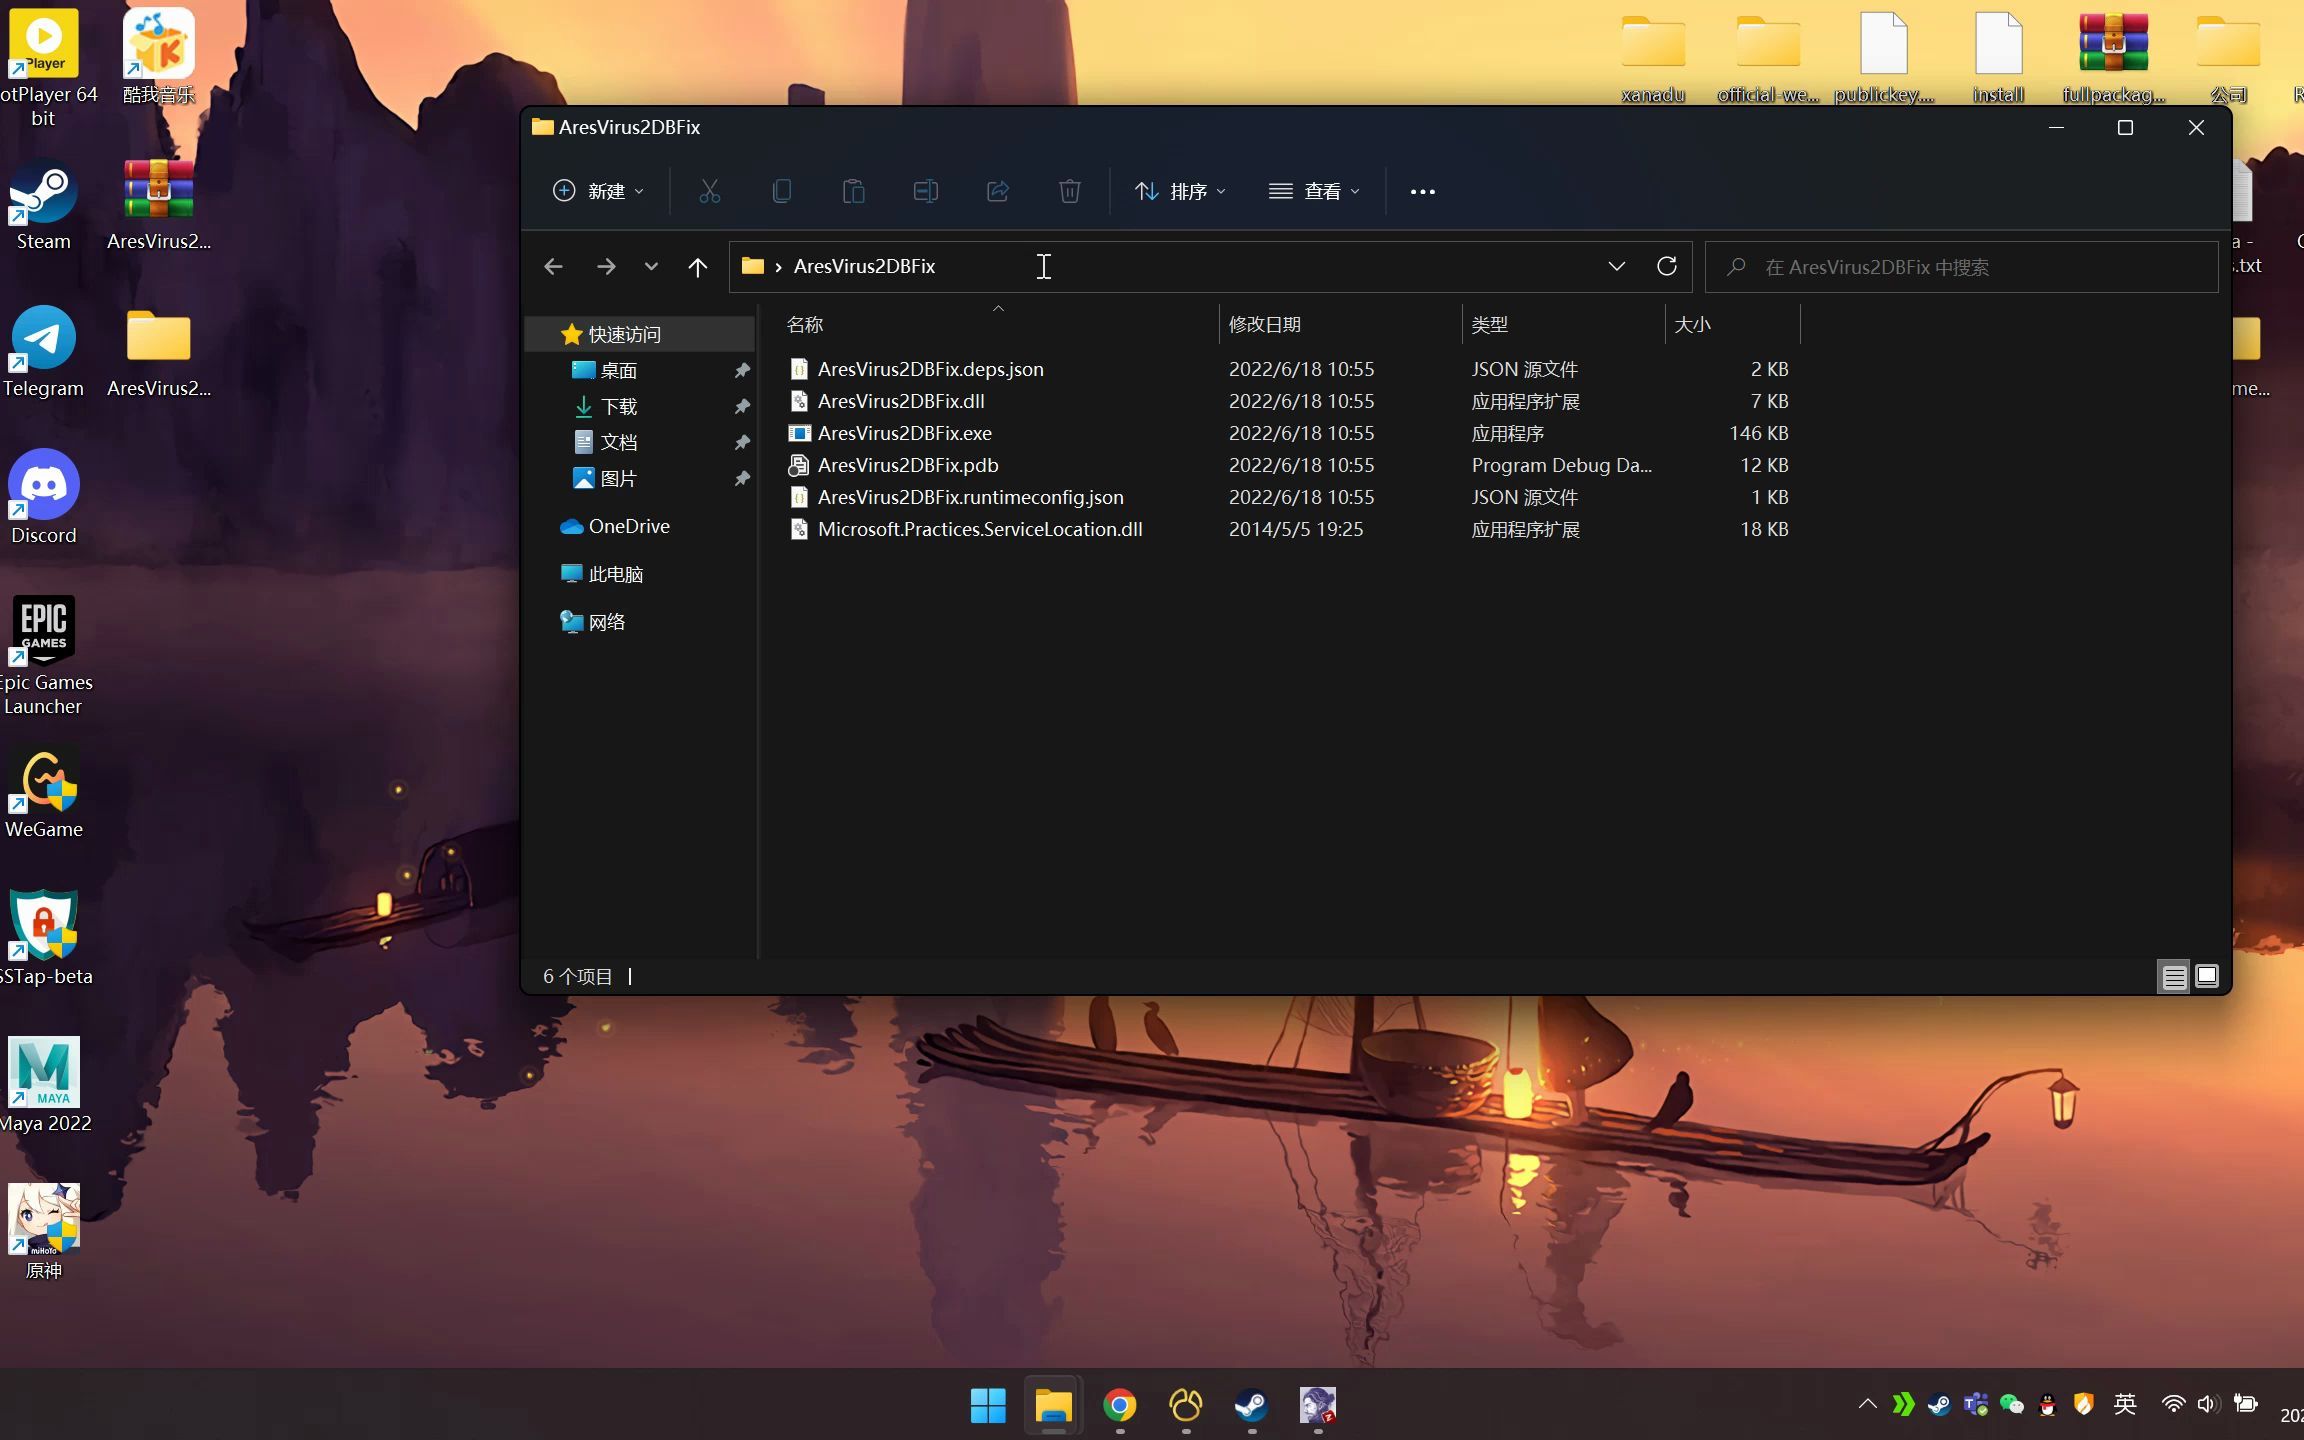Refresh the current folder view
The height and width of the screenshot is (1440, 2304).
click(x=1666, y=266)
